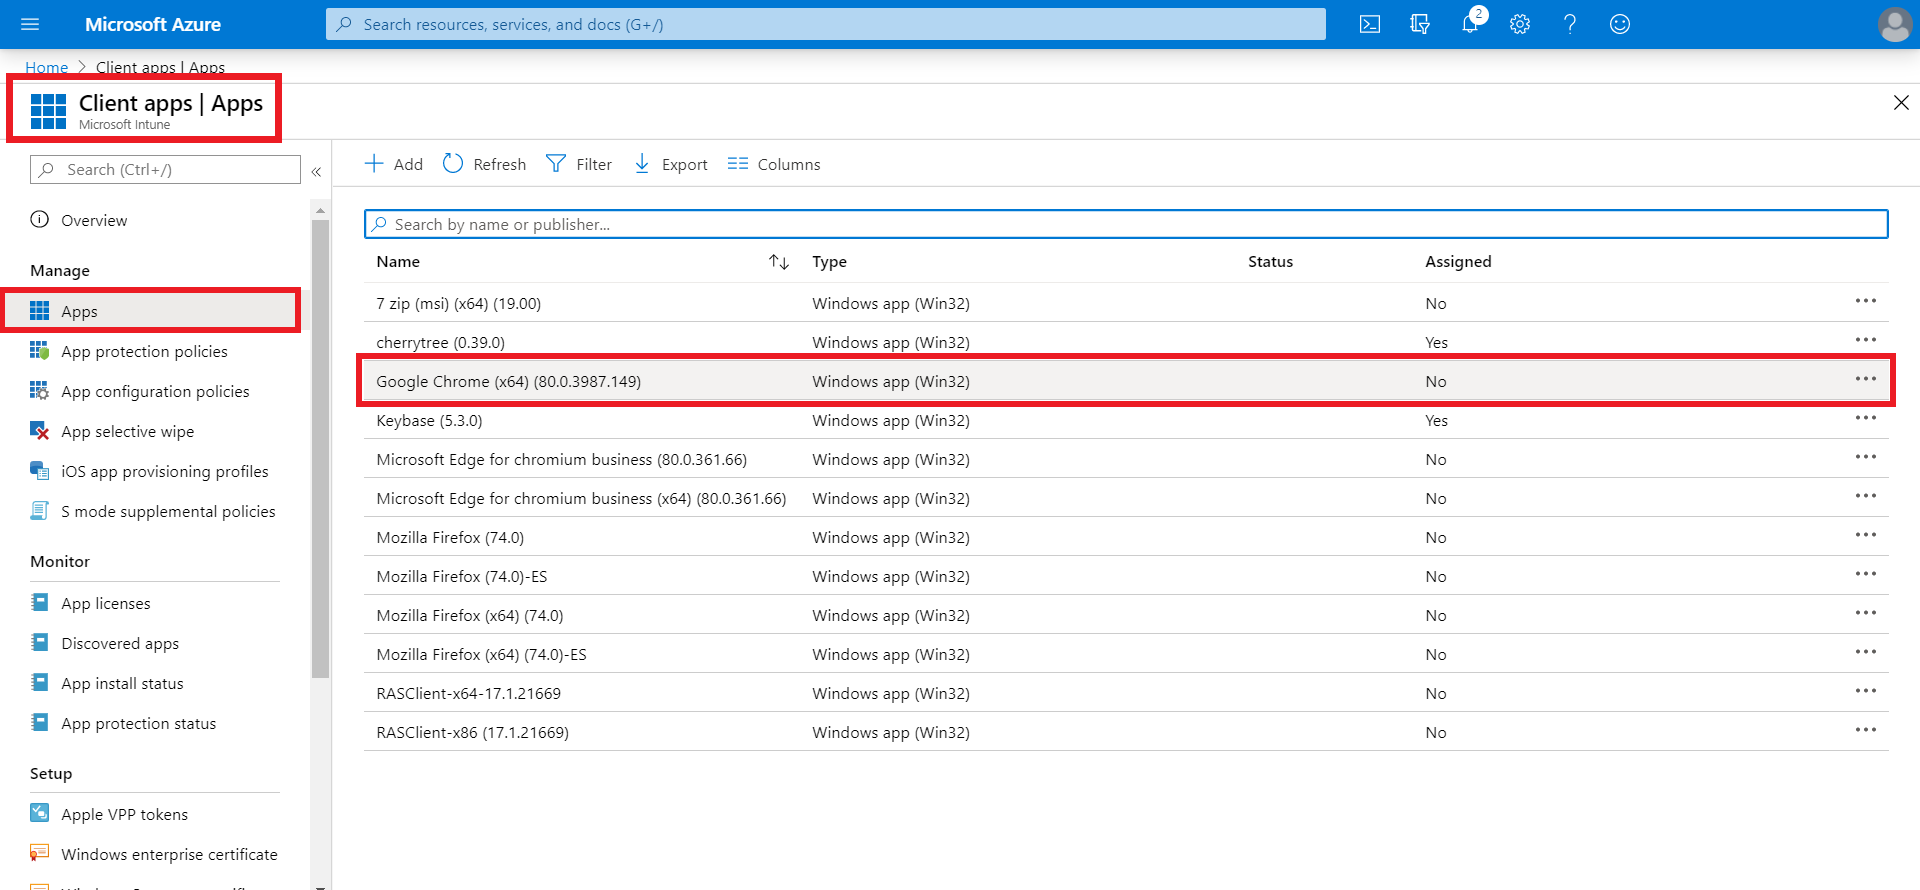Open ellipsis menu for RASClient-x64 row
This screenshot has width=1920, height=890.
coord(1866,691)
